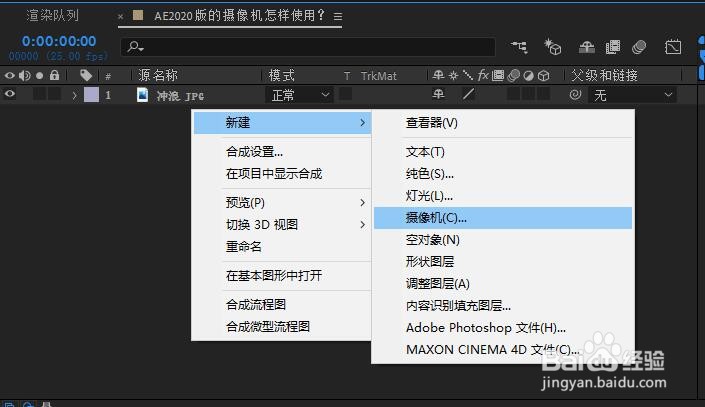Click the motion blur column header icon
This screenshot has width=705, height=407.
pyautogui.click(x=513, y=75)
